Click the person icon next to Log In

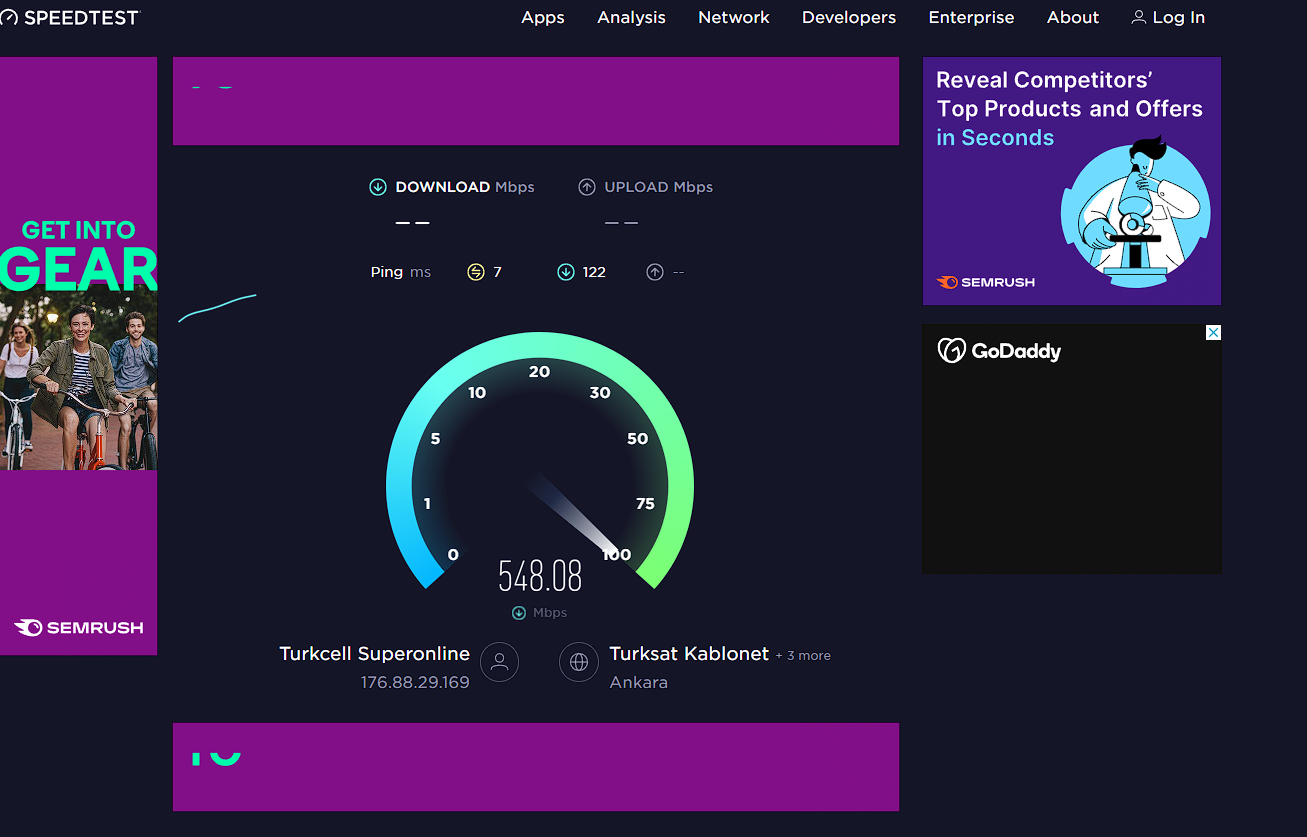click(x=1139, y=17)
